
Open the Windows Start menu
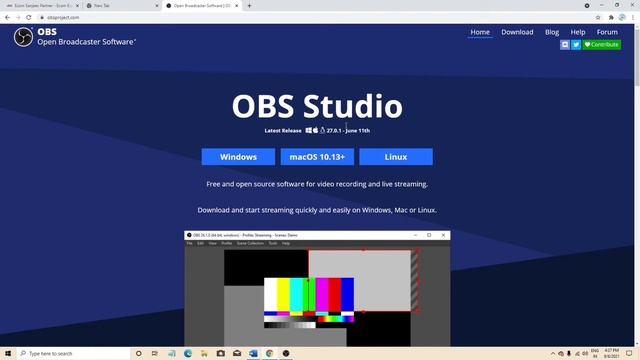point(8,353)
